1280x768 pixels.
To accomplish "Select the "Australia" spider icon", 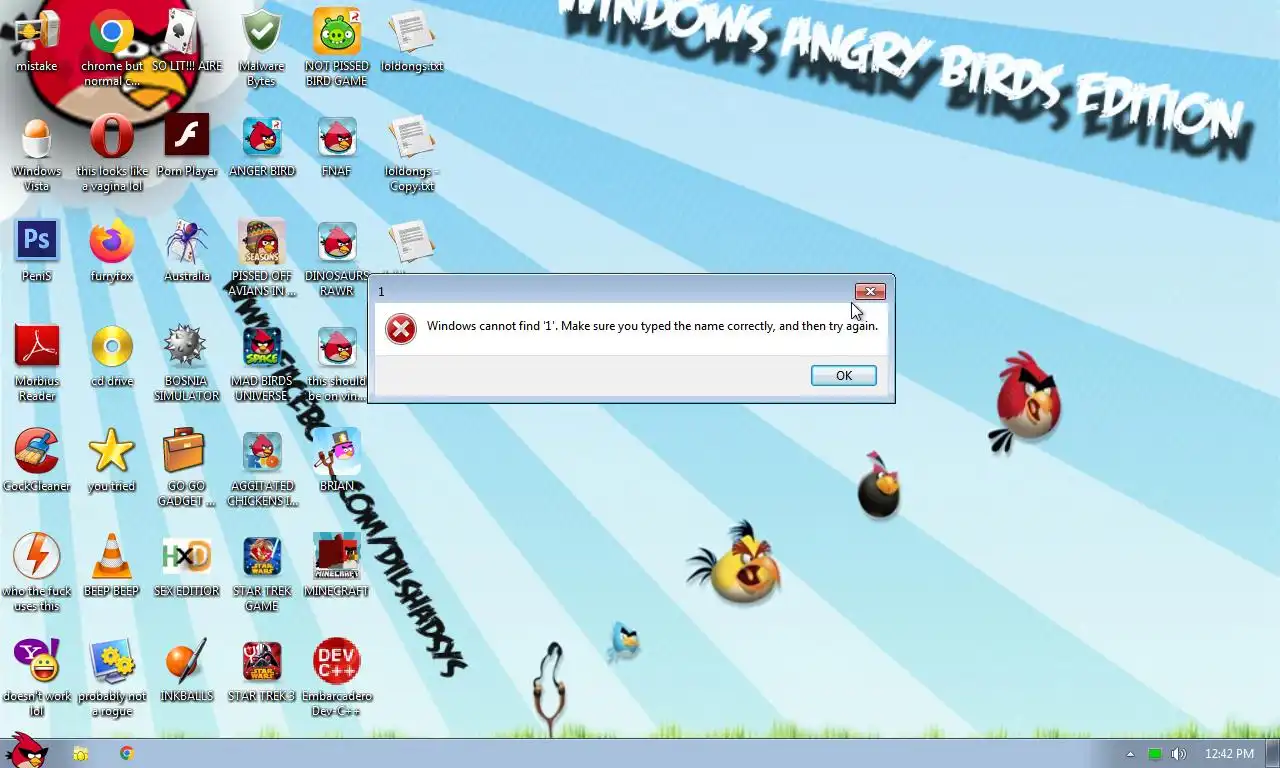I will pyautogui.click(x=187, y=251).
